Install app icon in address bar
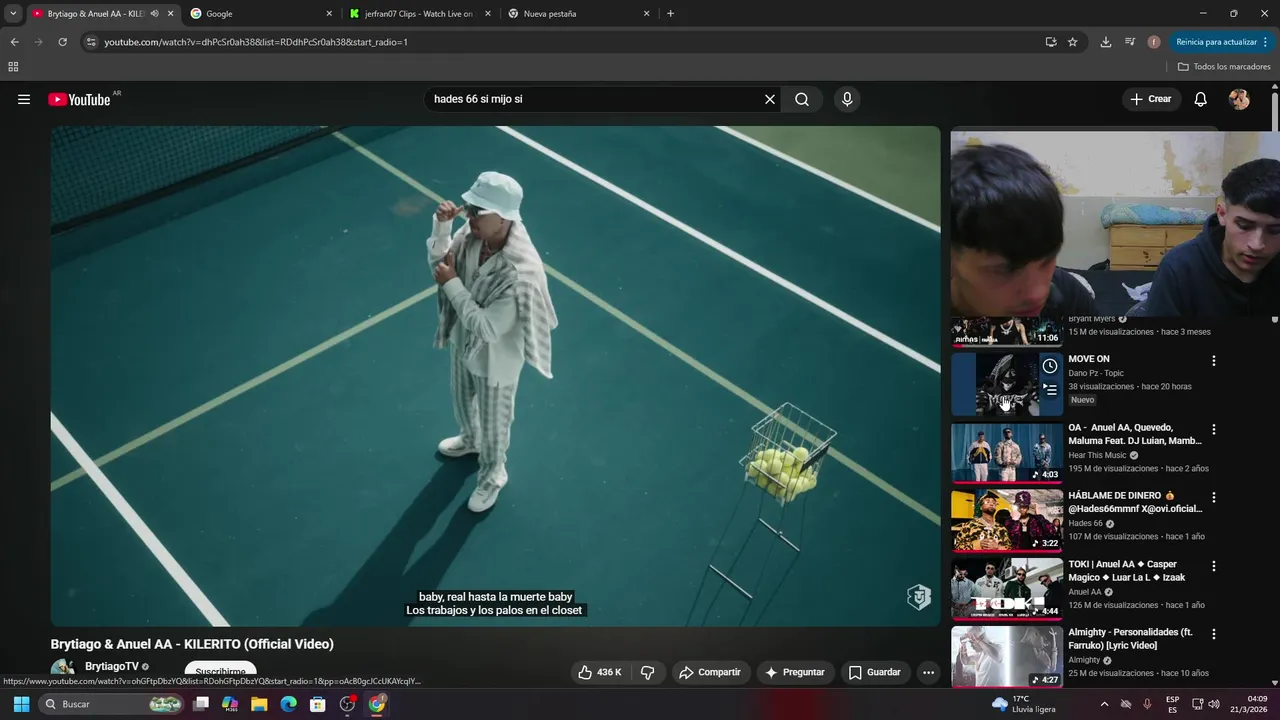Image resolution: width=1280 pixels, height=720 pixels. 1051,42
